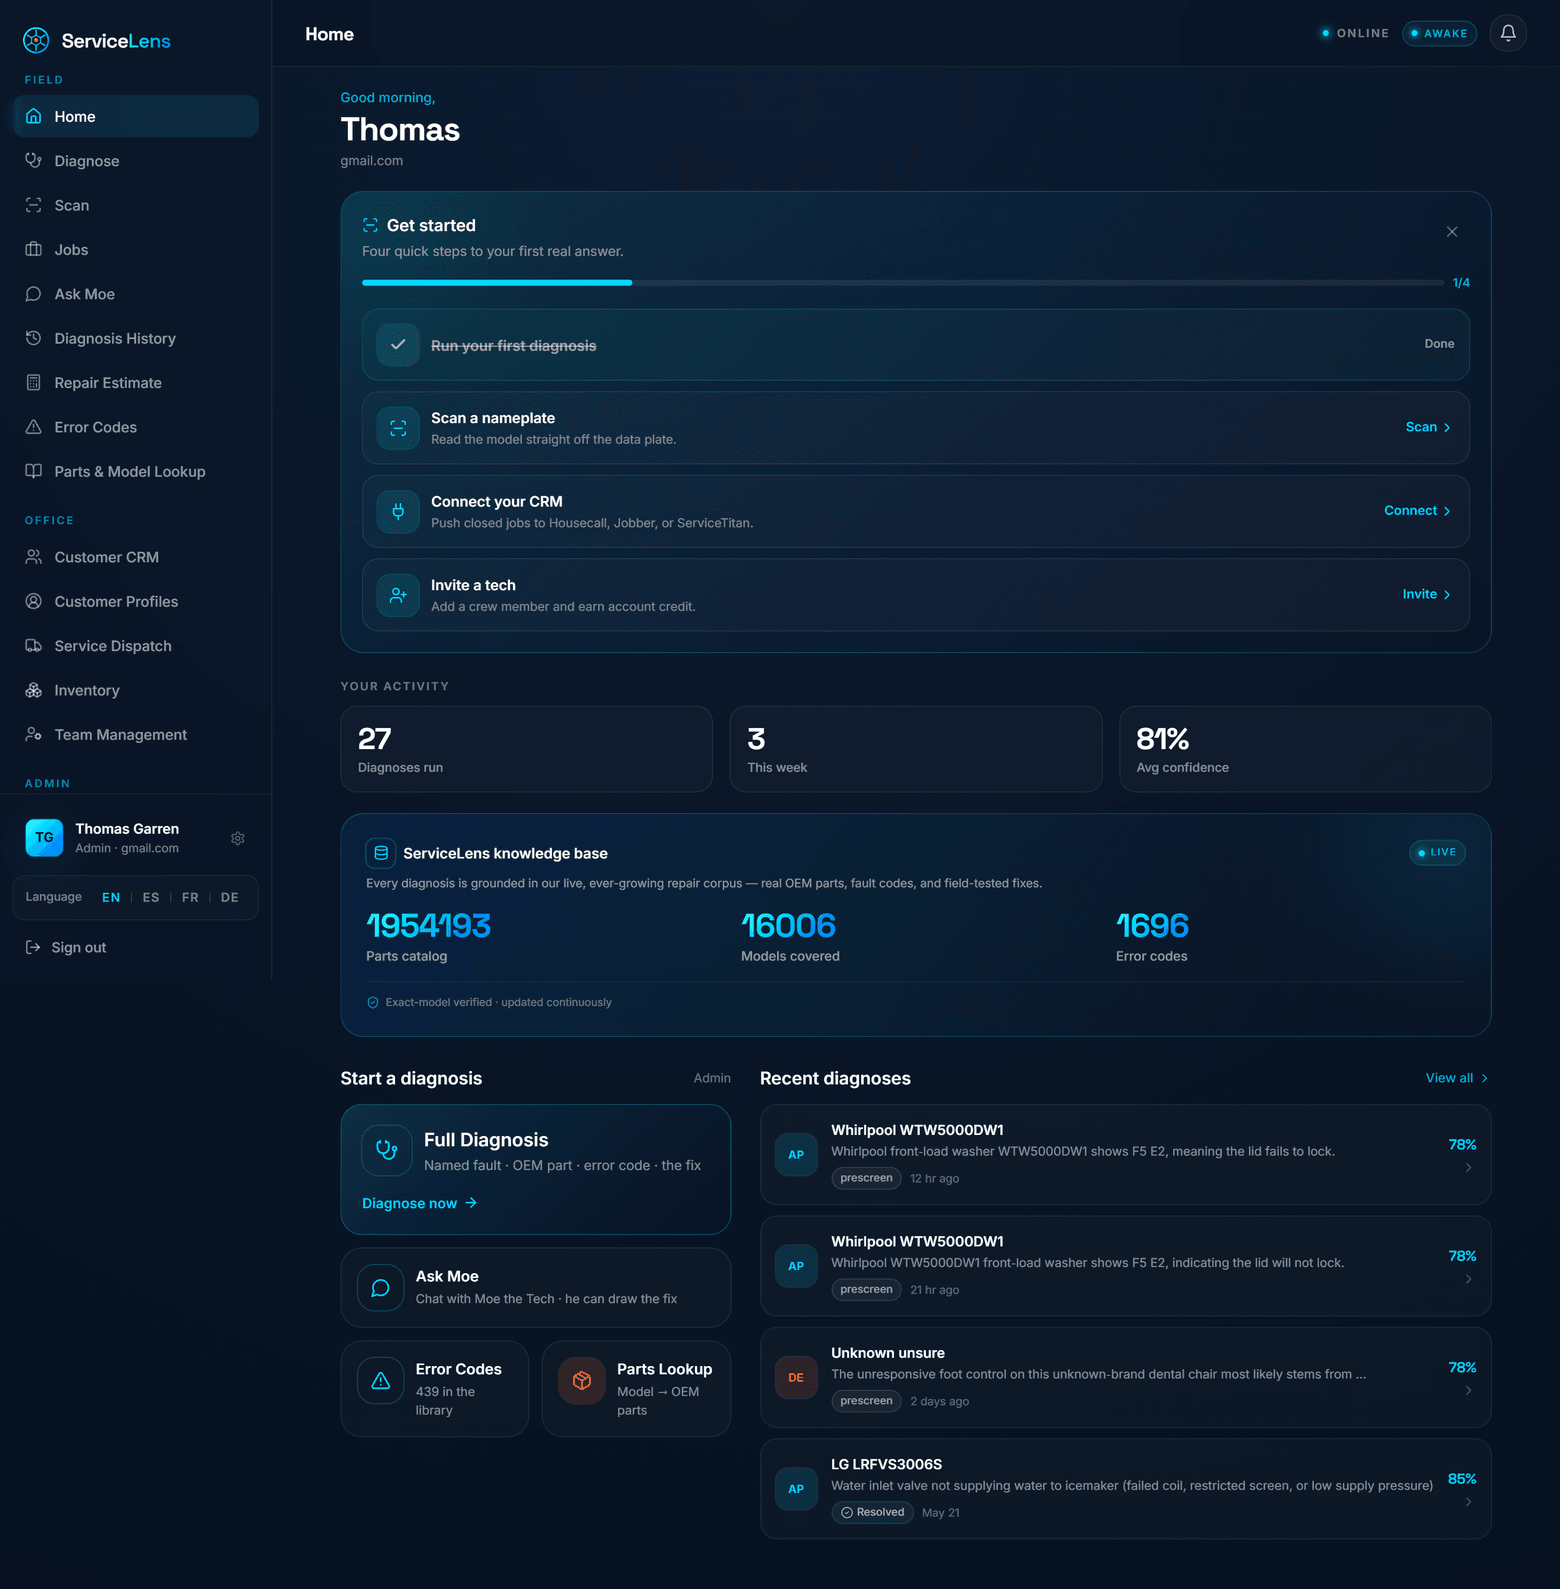Click the Connect your CRM plug icon

pos(398,511)
